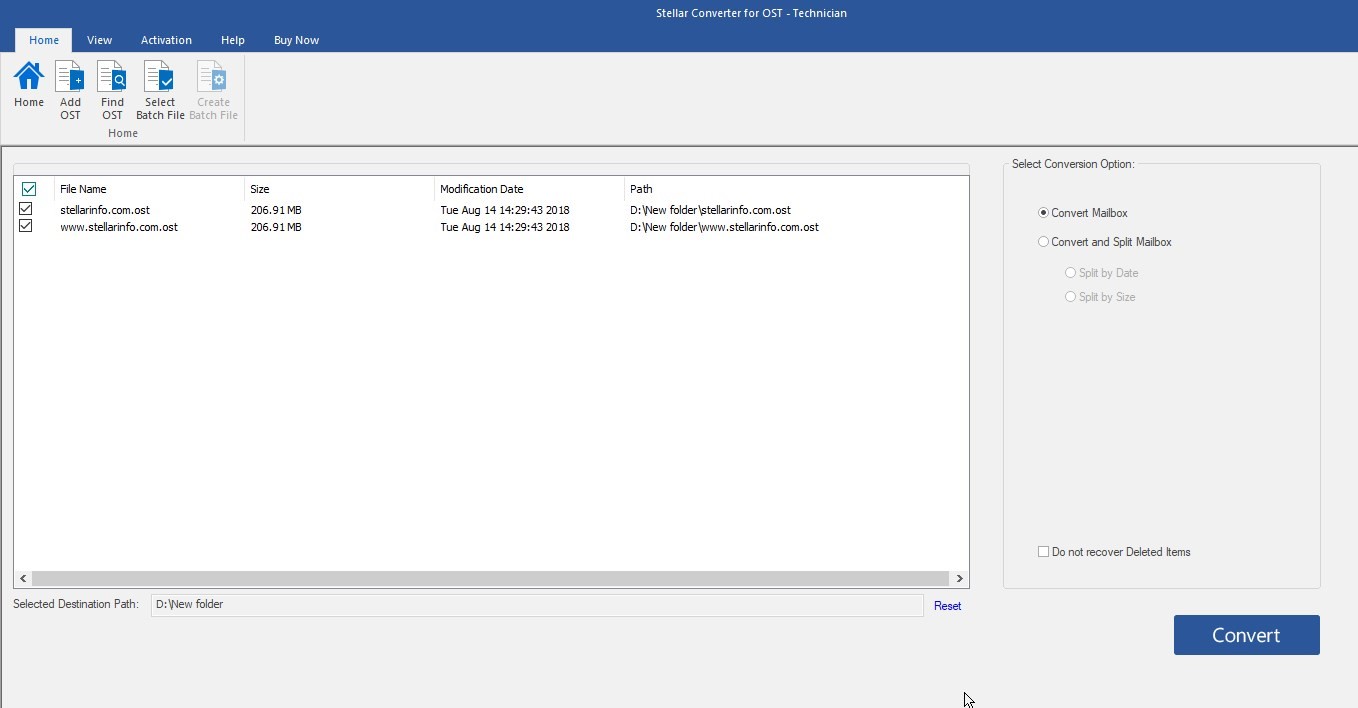Sort by the Size column header

[339, 189]
